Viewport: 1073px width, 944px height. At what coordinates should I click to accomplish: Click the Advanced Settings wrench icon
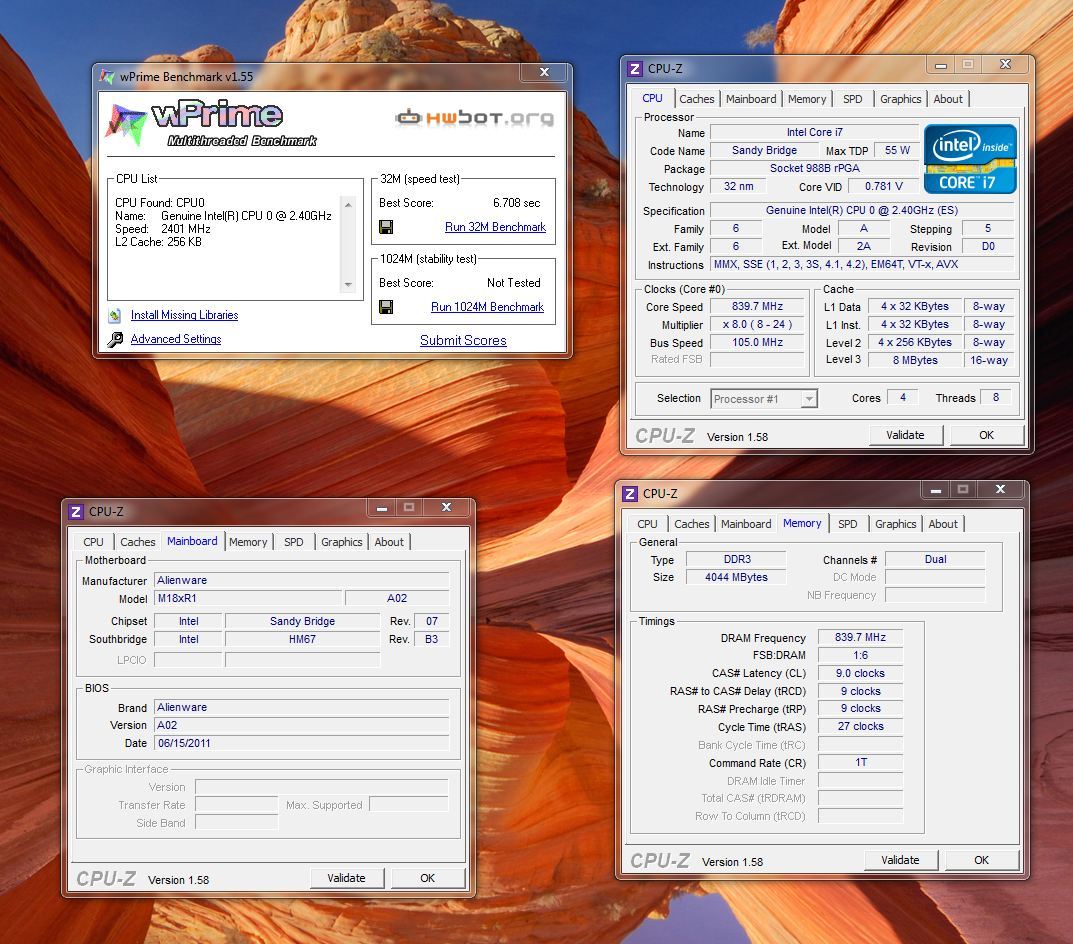pyautogui.click(x=115, y=340)
